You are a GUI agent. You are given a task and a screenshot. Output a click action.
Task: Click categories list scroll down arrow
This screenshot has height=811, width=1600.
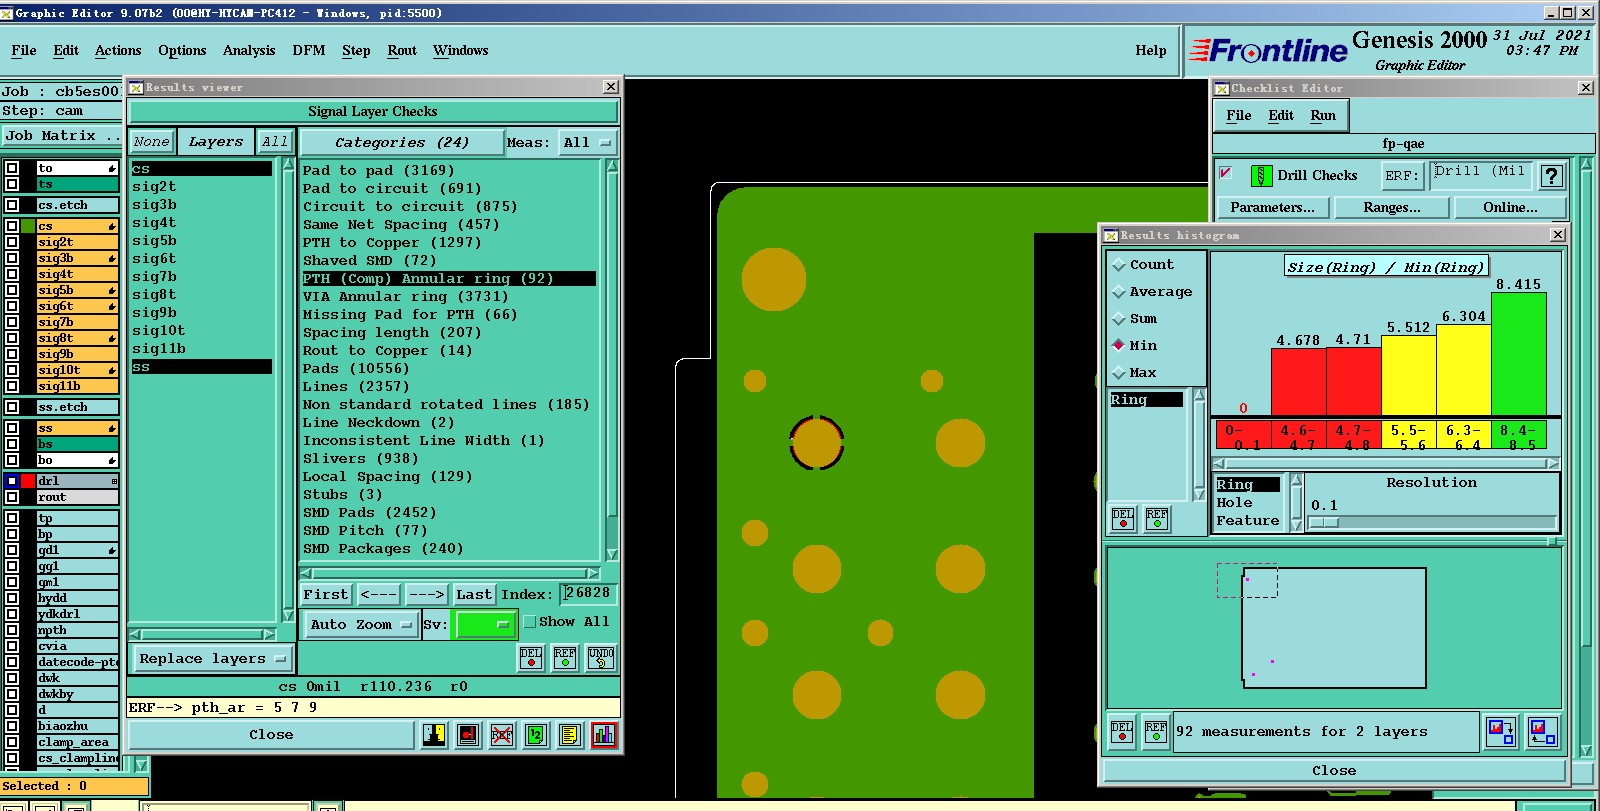(612, 555)
